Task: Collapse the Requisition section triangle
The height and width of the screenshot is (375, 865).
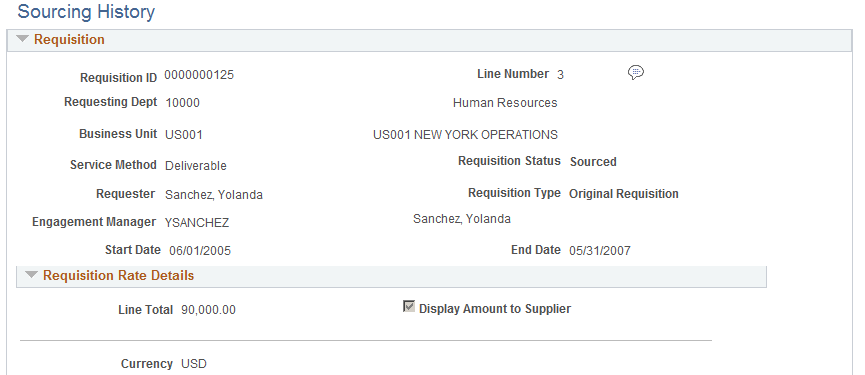Action: pos(23,39)
